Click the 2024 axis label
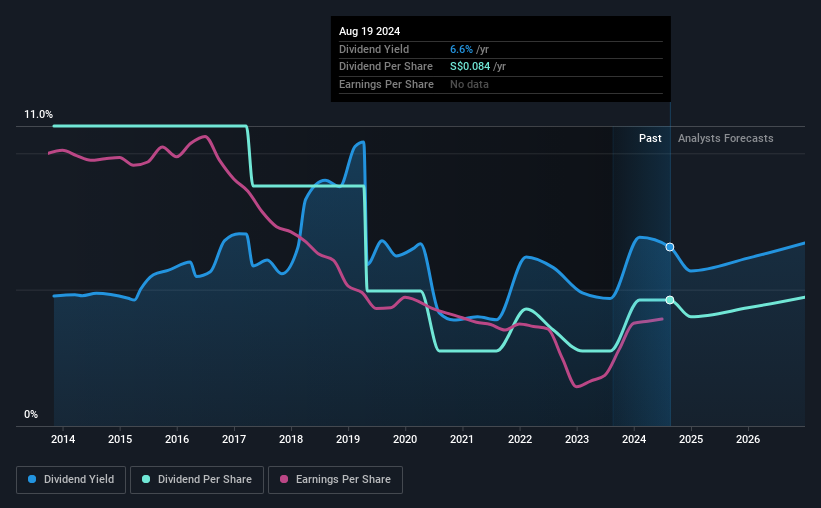Viewport: 821px width, 508px height. click(x=634, y=439)
